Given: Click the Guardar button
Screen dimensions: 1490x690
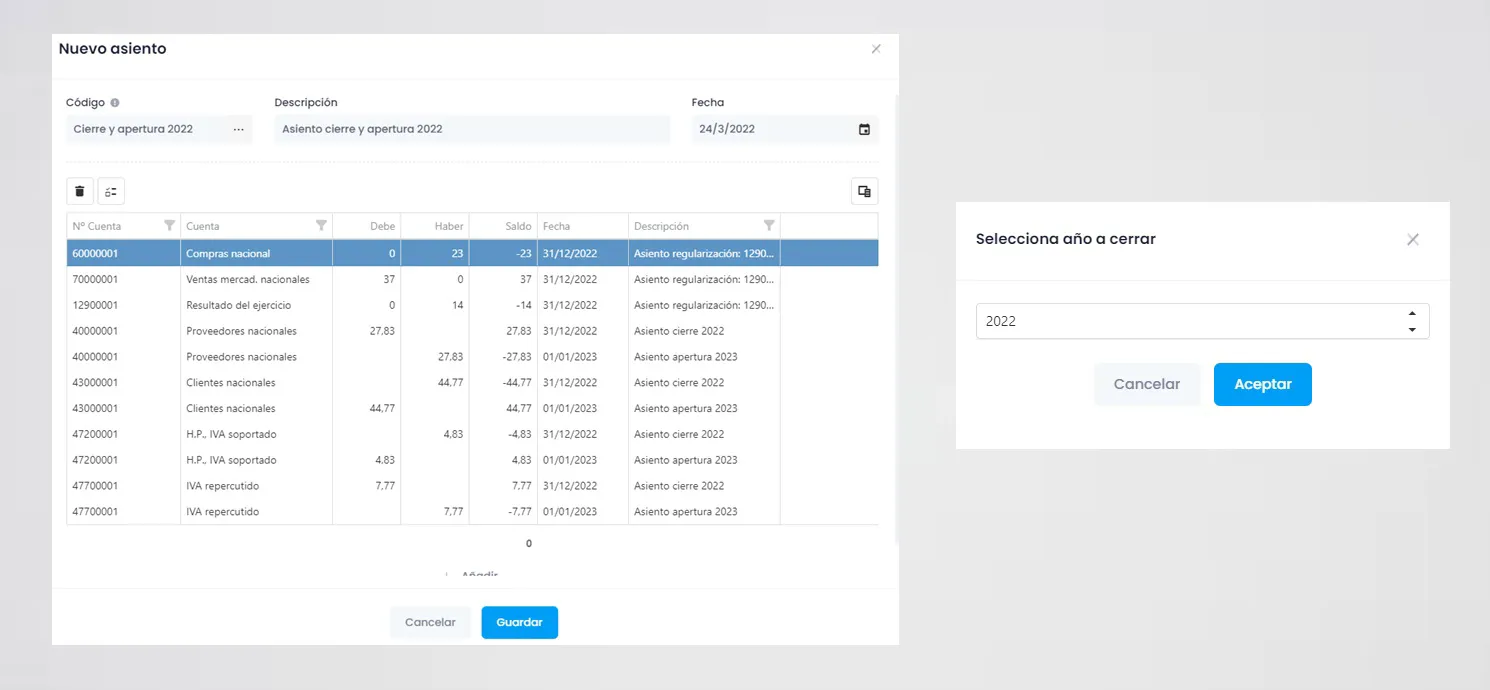Looking at the screenshot, I should click(520, 622).
